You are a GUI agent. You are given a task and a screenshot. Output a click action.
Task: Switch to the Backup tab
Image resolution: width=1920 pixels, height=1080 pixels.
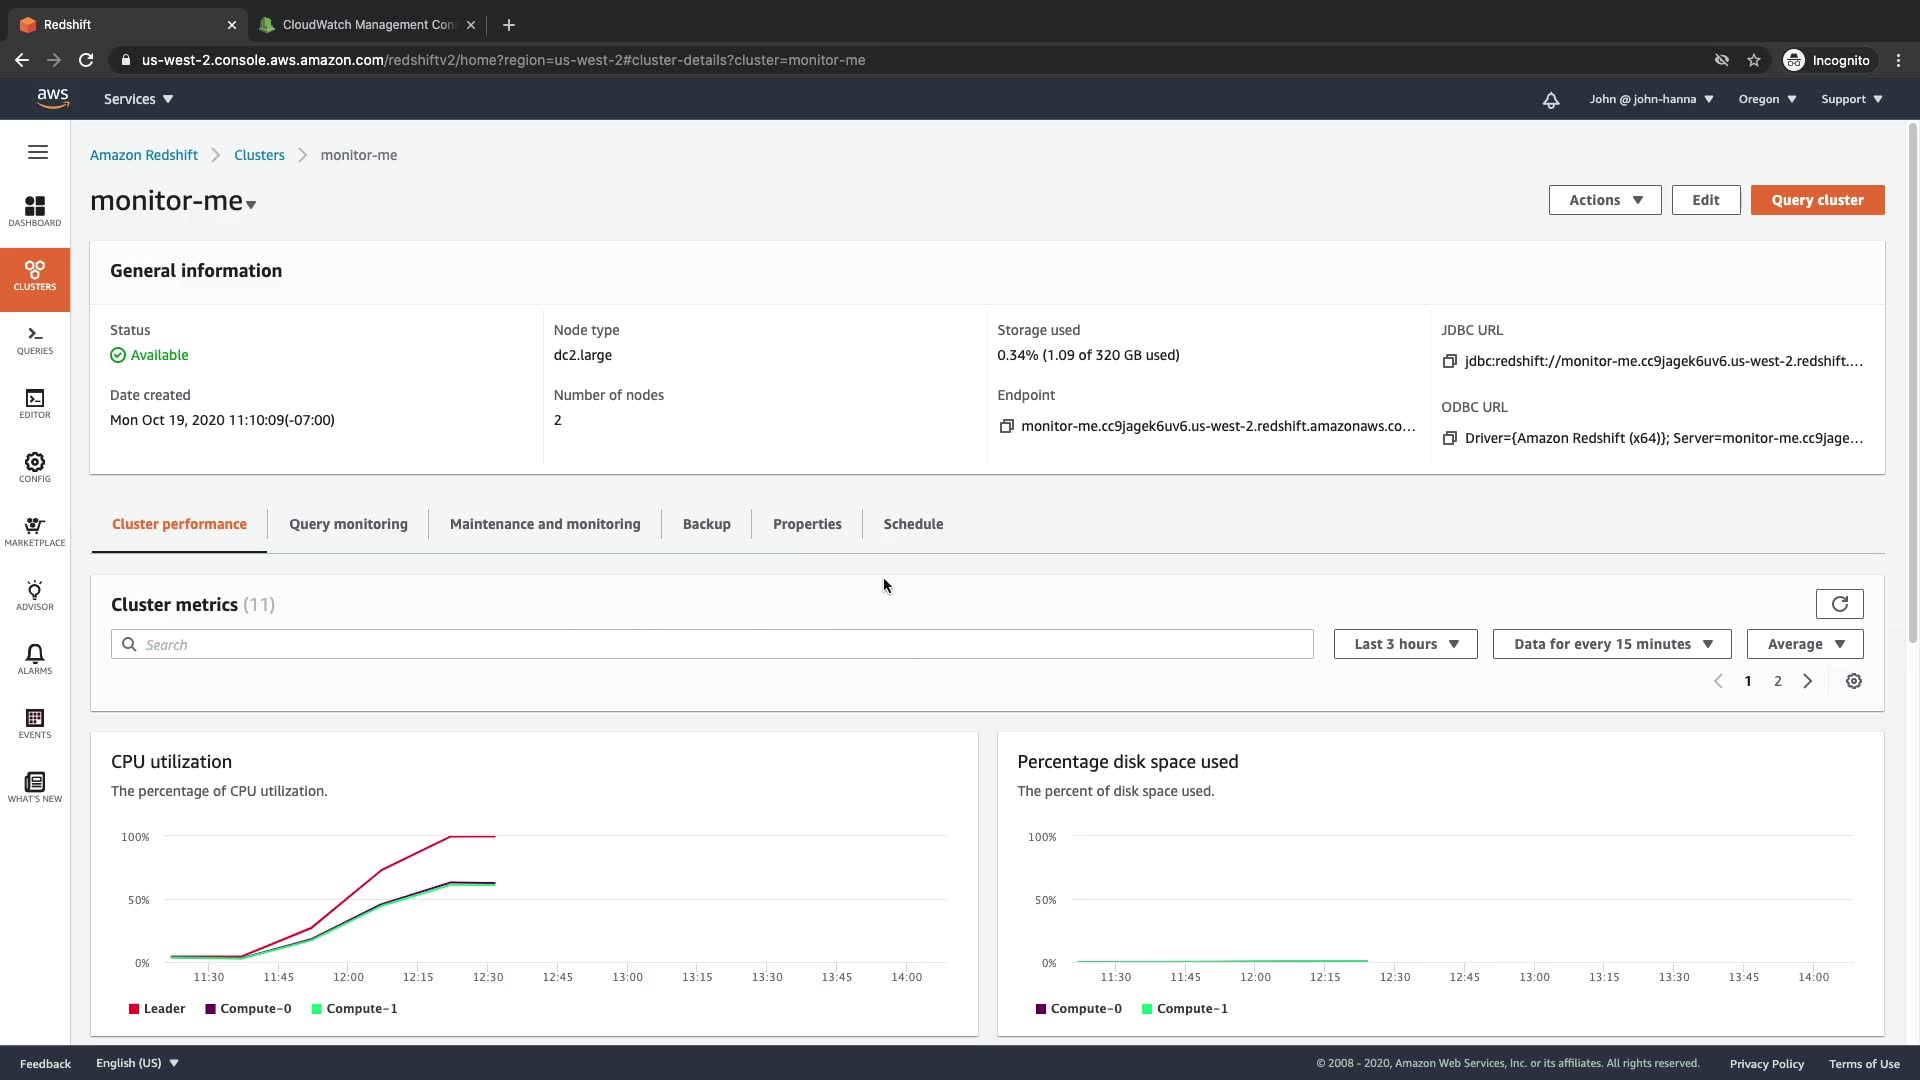point(706,524)
